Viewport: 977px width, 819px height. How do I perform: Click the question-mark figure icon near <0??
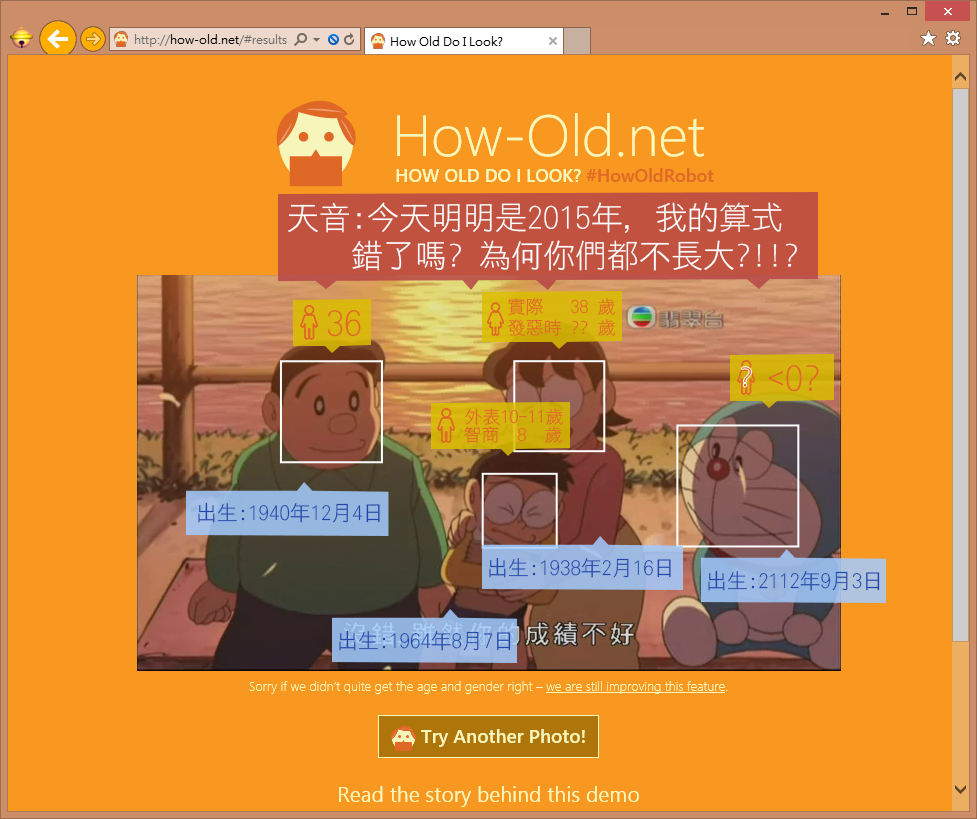pyautogui.click(x=745, y=378)
